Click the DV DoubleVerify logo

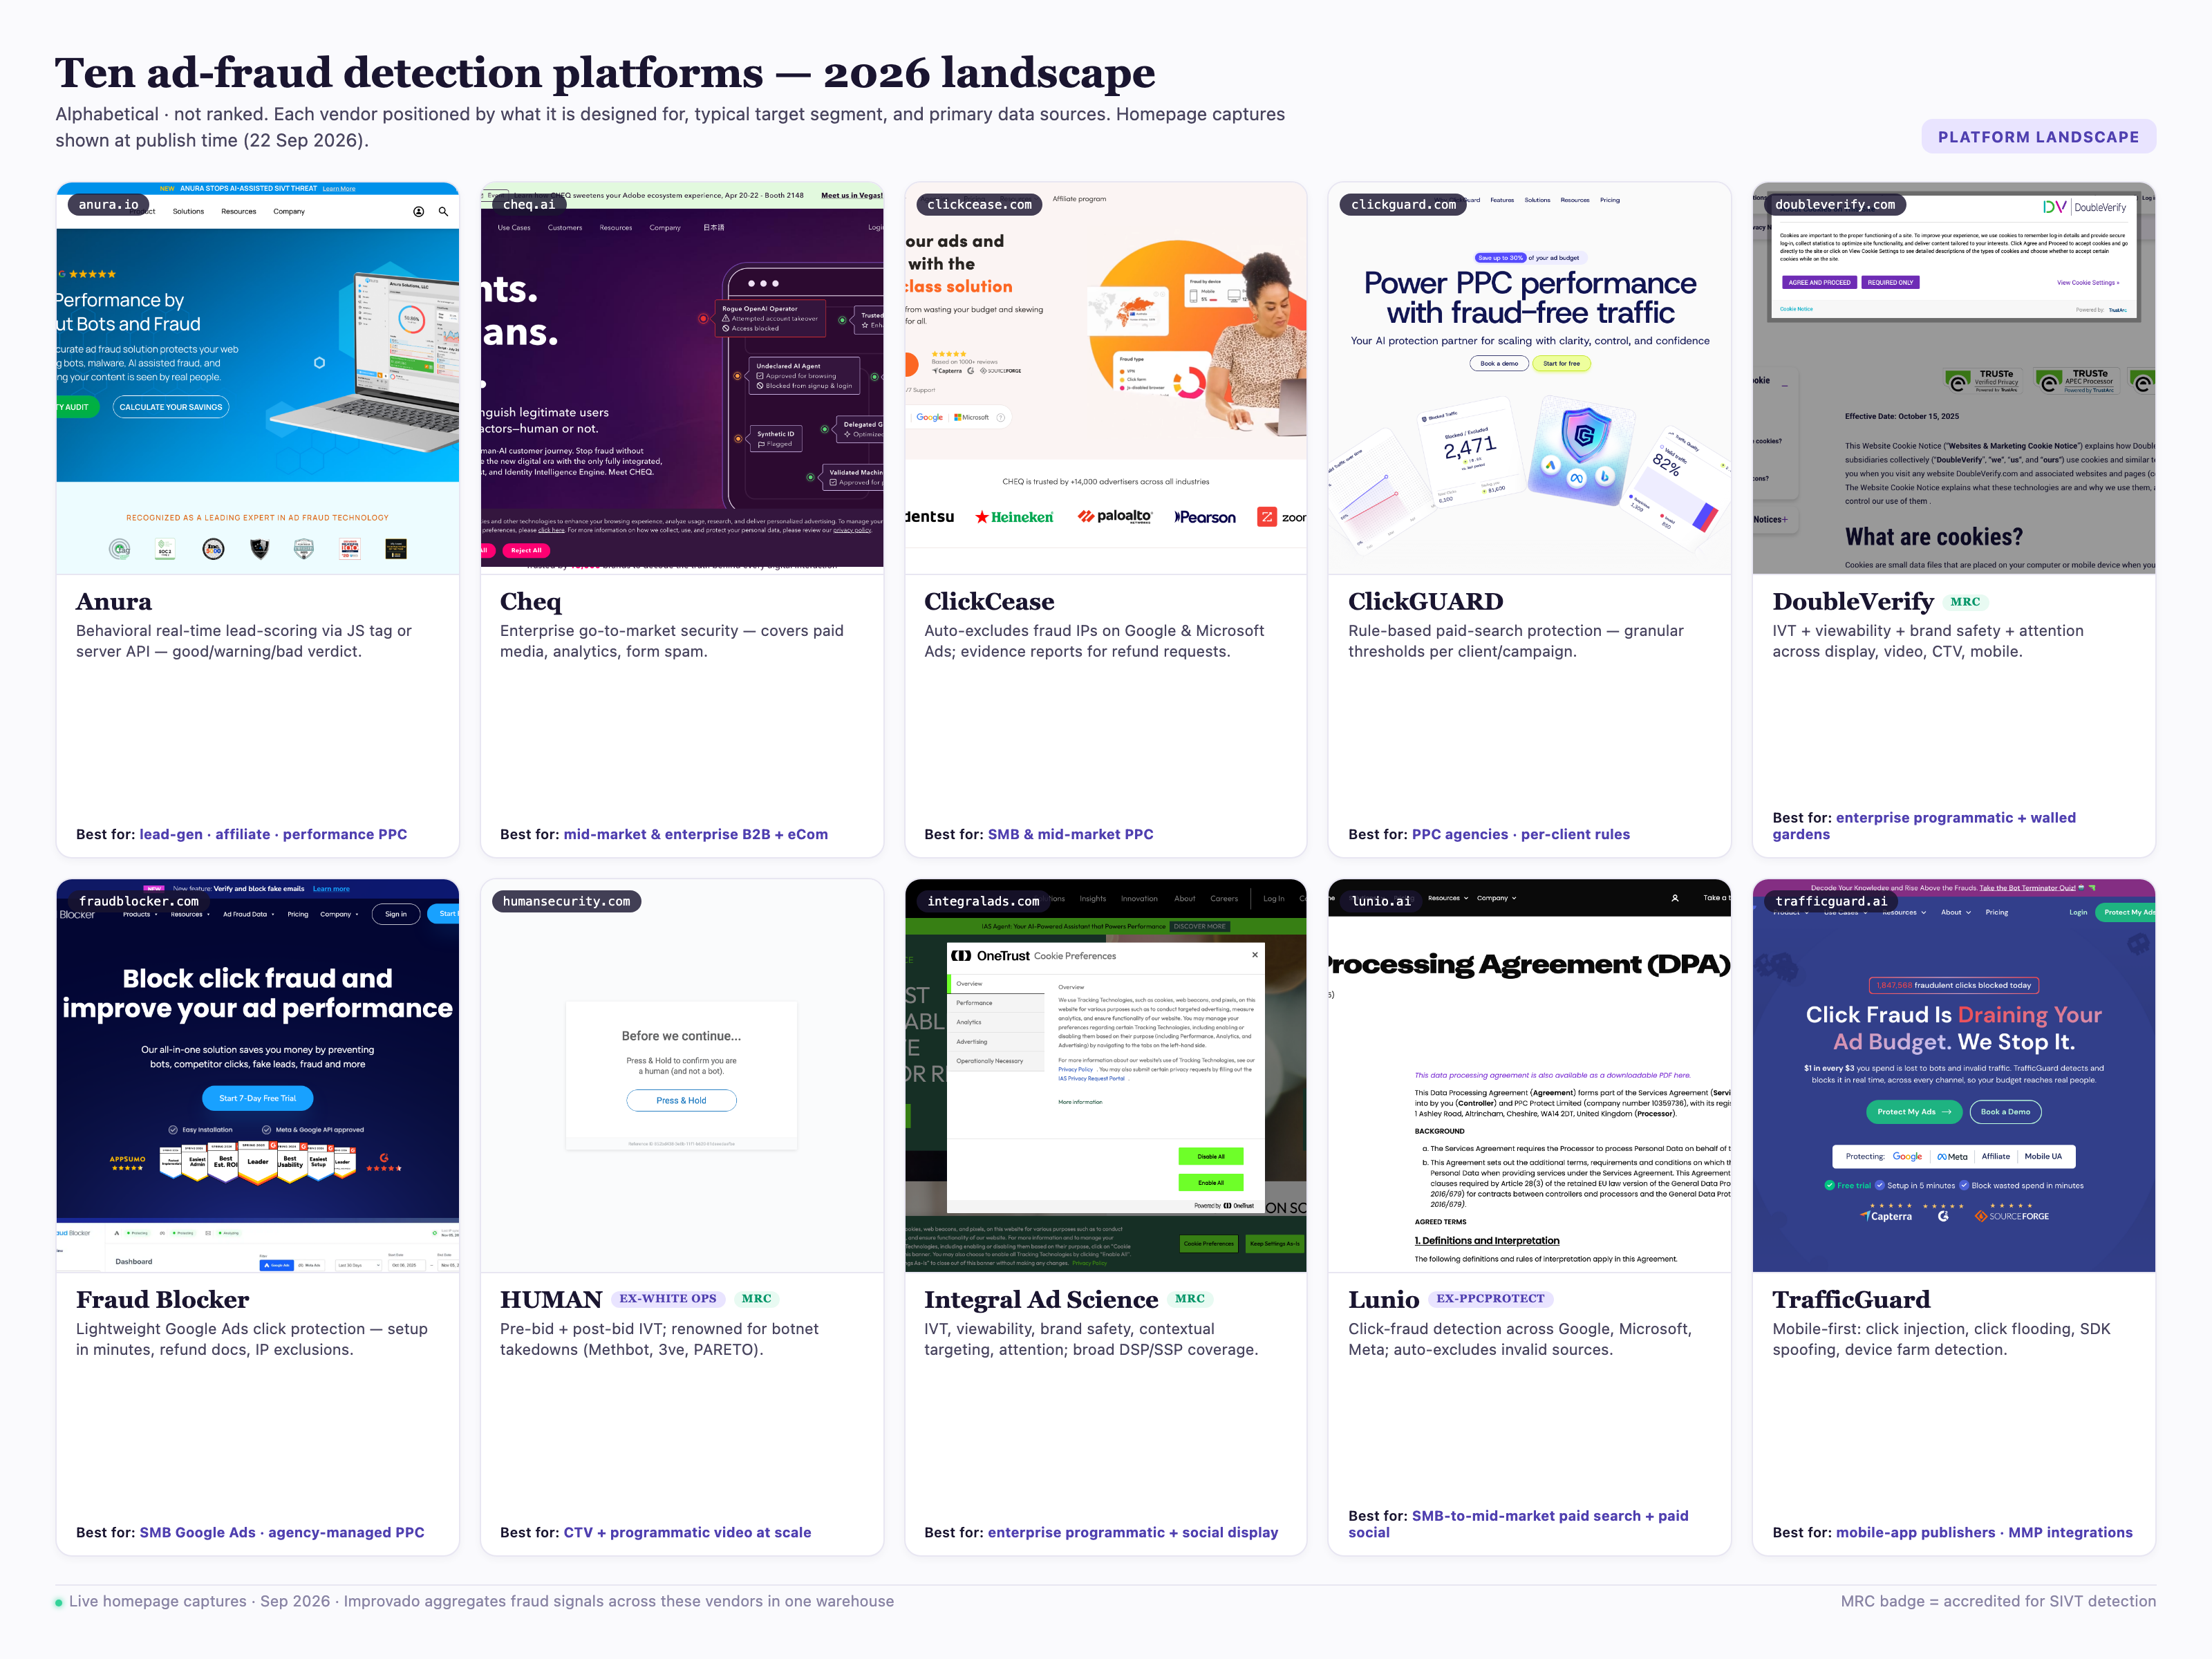(2084, 207)
